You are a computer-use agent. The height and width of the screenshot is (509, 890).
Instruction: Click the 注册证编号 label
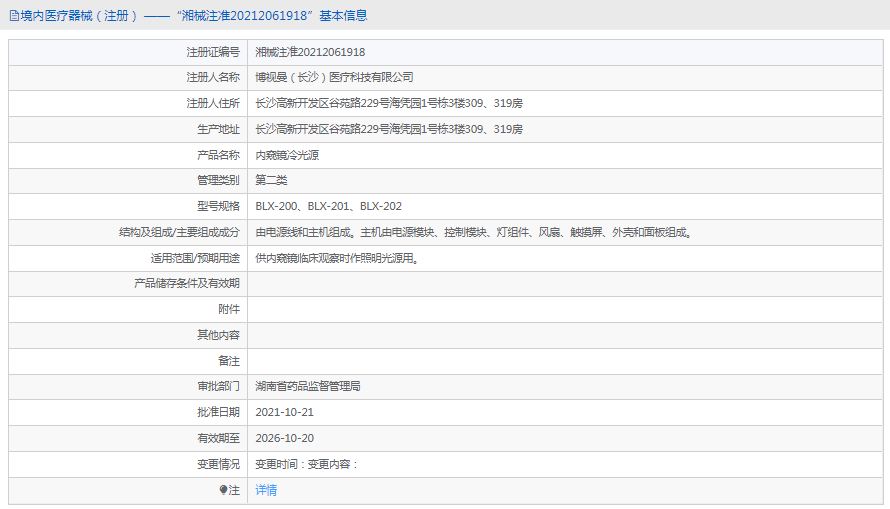pos(213,52)
